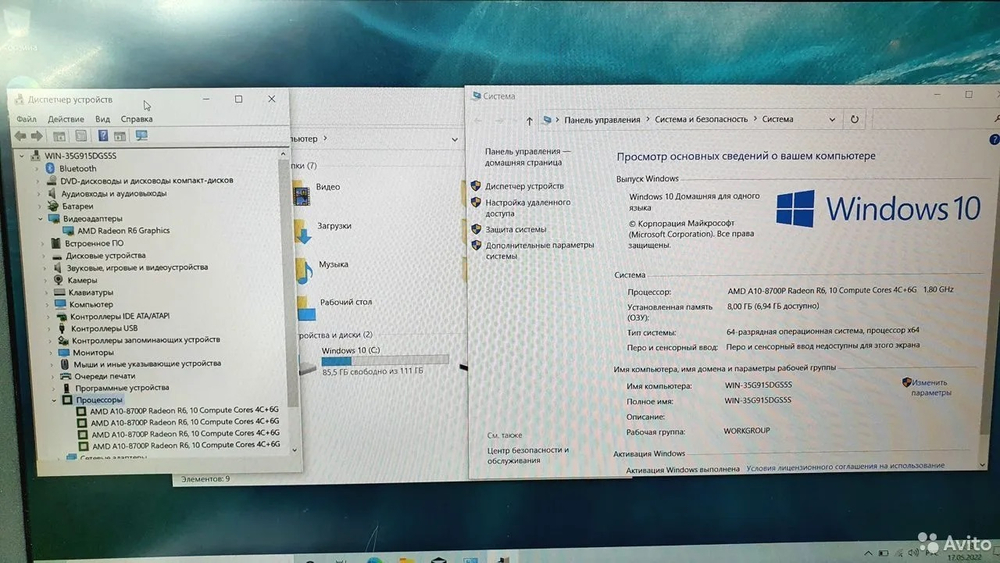The height and width of the screenshot is (563, 1000).
Task: Open the Вид menu
Action: click(103, 119)
